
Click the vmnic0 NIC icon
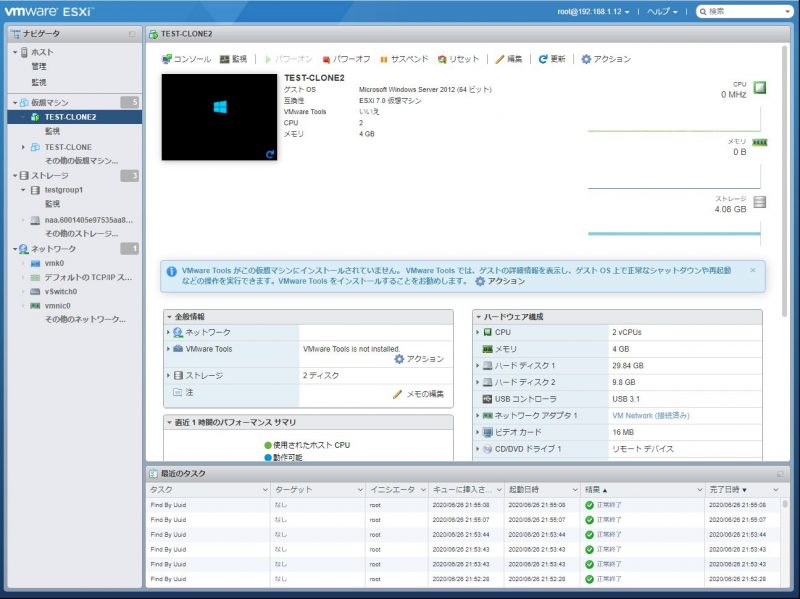coord(35,306)
